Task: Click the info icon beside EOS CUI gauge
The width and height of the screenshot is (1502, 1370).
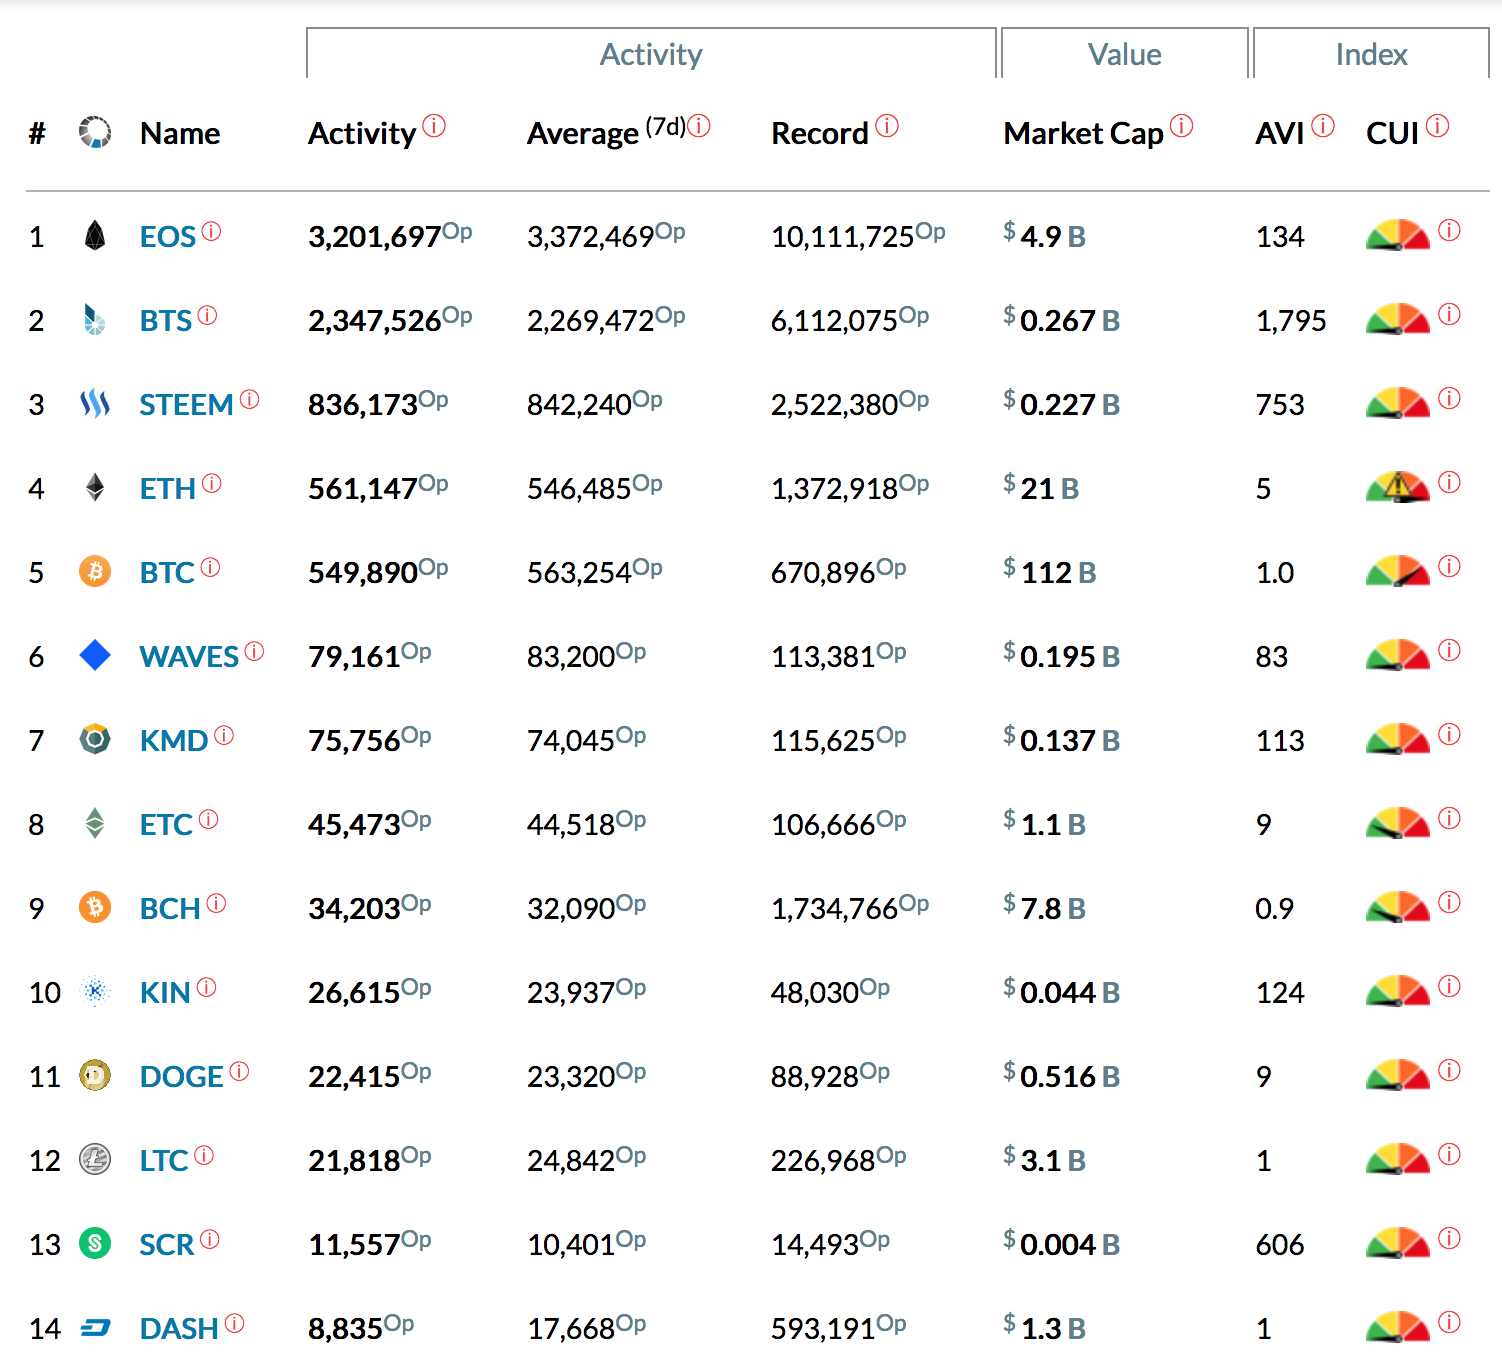Action: [1449, 231]
